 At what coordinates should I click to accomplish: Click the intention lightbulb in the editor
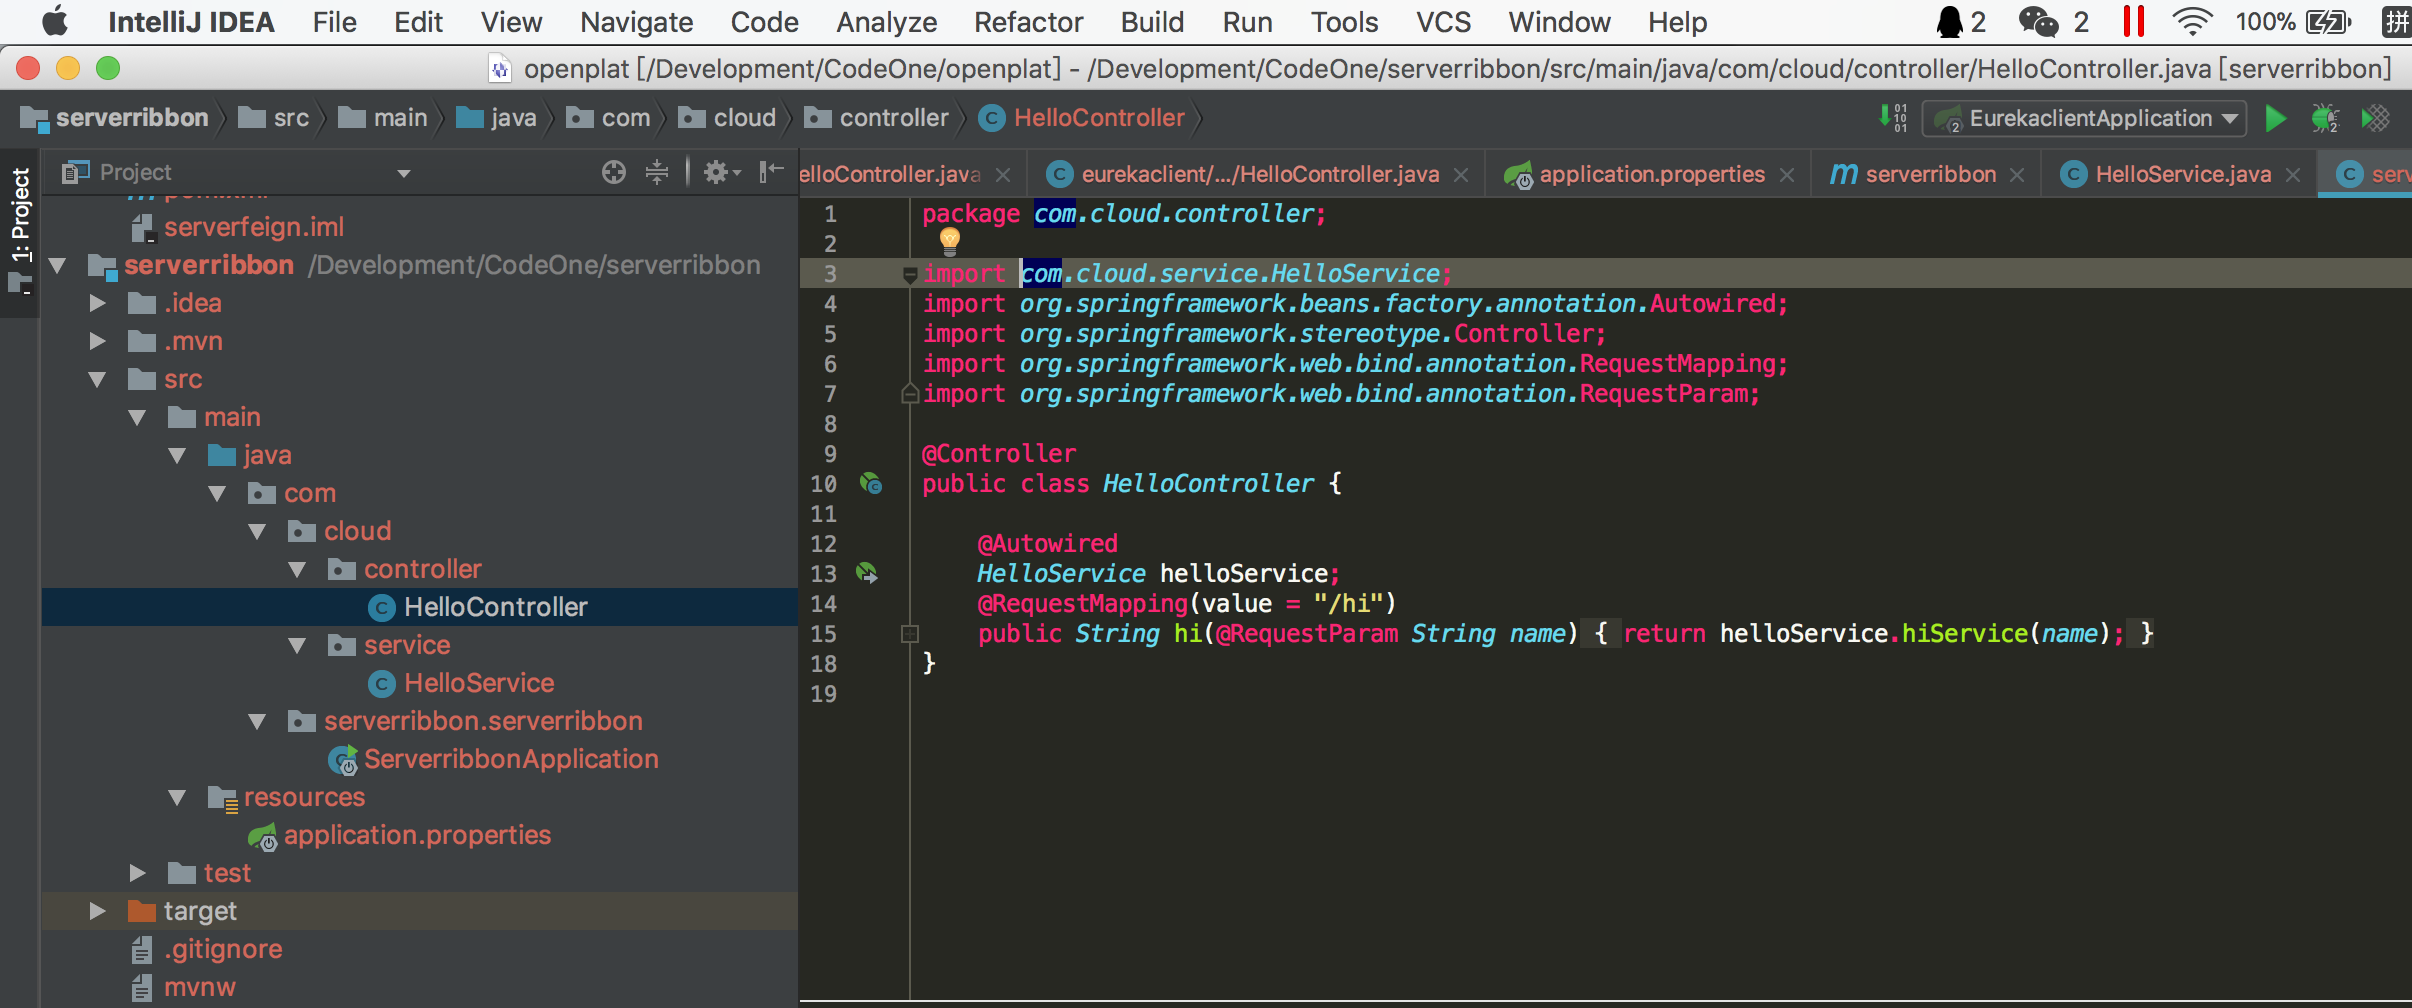[950, 240]
